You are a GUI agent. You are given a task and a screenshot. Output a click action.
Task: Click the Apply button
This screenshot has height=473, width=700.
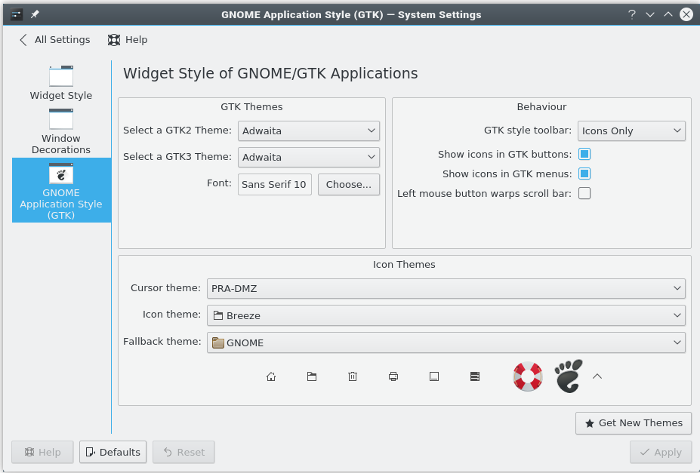pyautogui.click(x=661, y=452)
